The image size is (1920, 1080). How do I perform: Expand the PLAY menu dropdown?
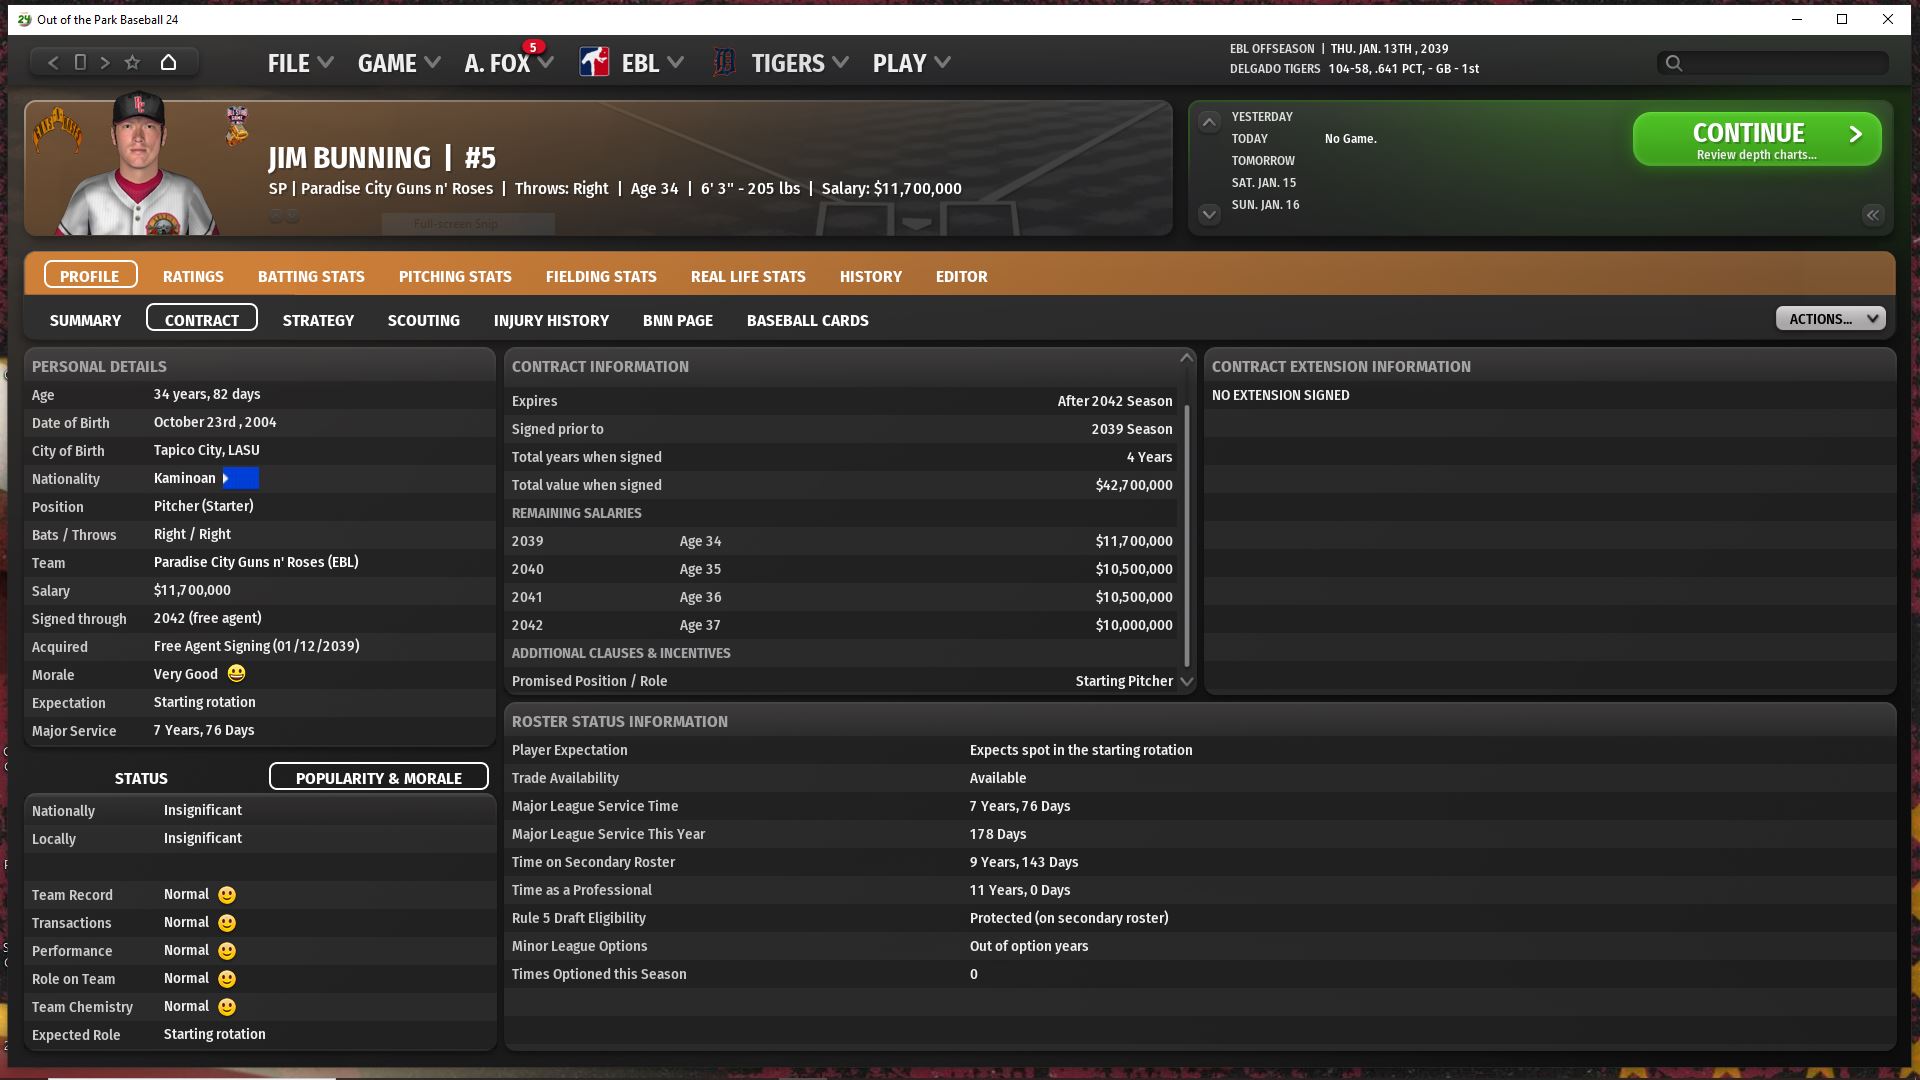point(911,63)
